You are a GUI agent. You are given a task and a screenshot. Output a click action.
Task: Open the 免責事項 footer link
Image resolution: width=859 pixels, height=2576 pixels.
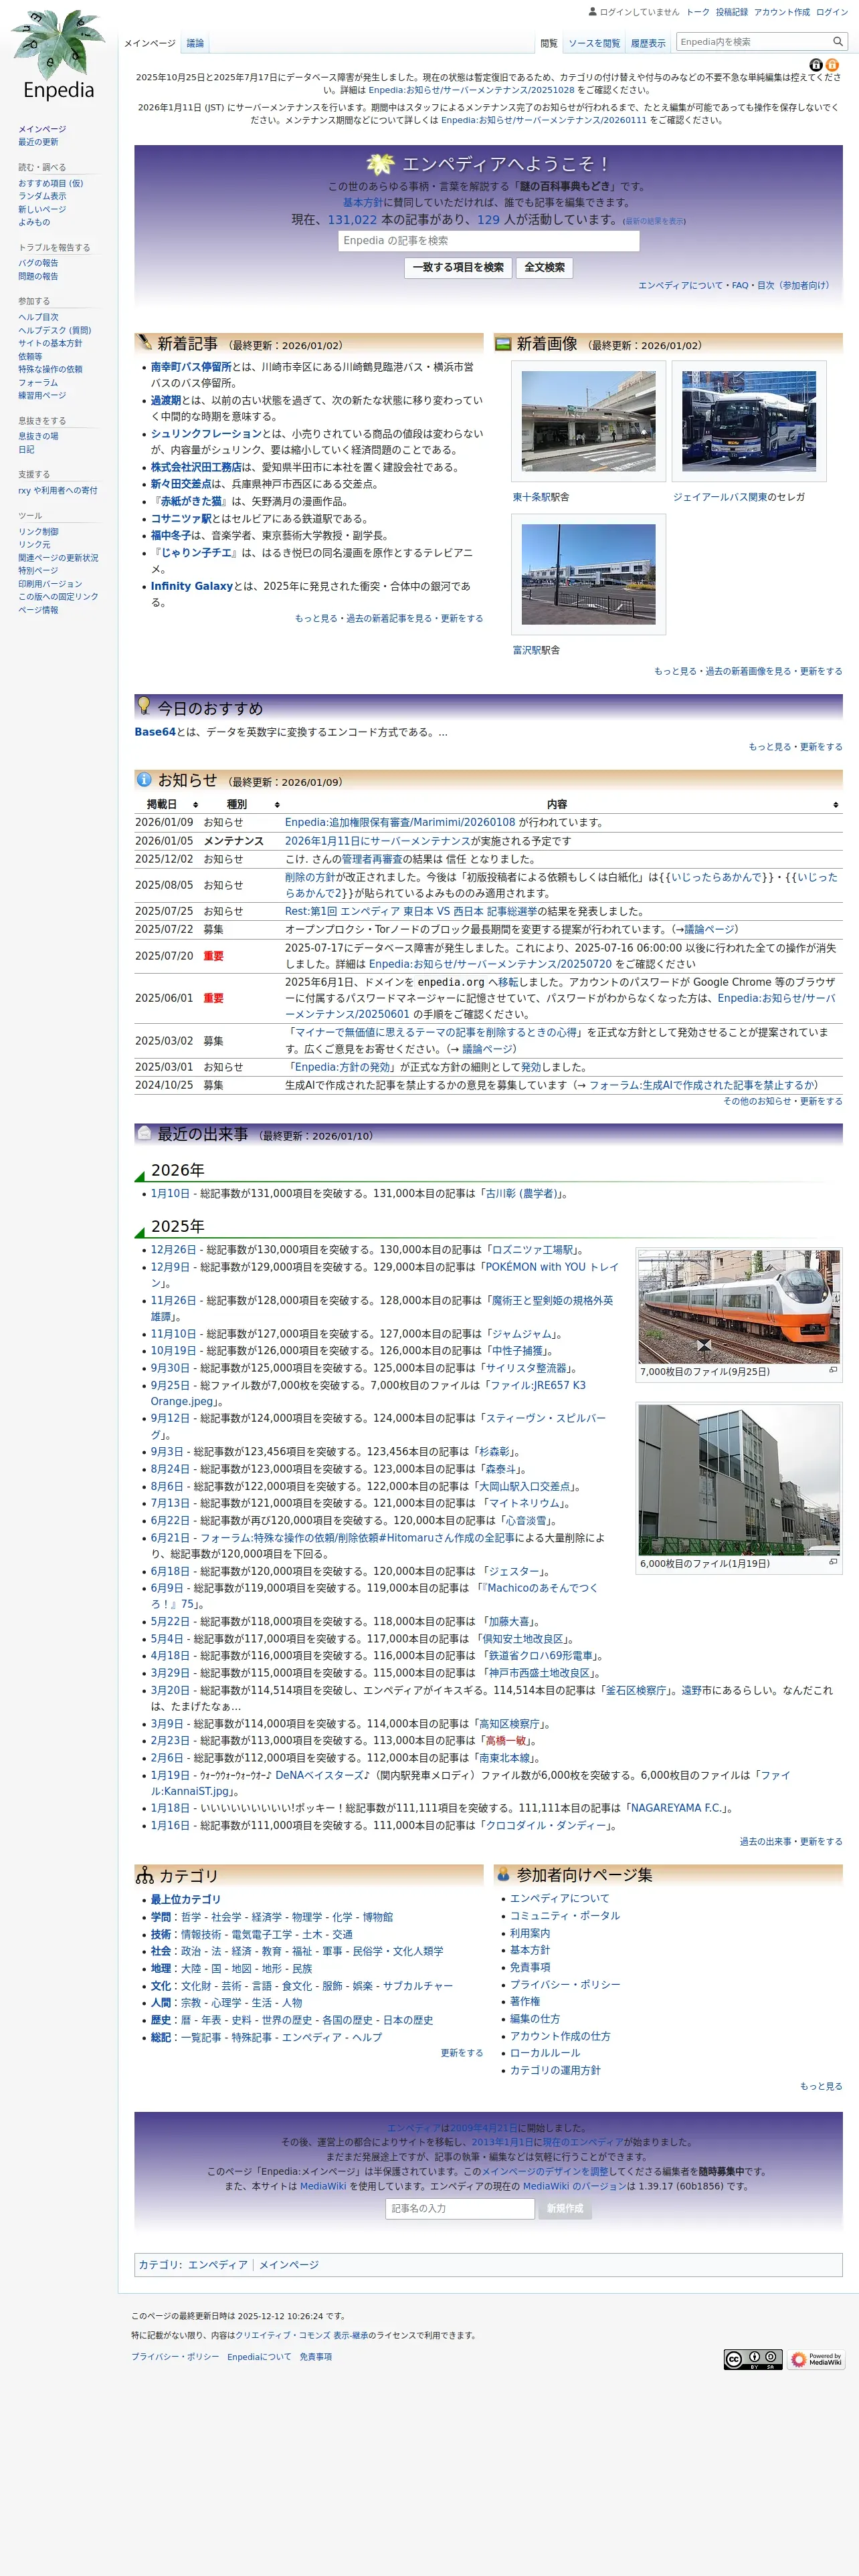tap(316, 2357)
